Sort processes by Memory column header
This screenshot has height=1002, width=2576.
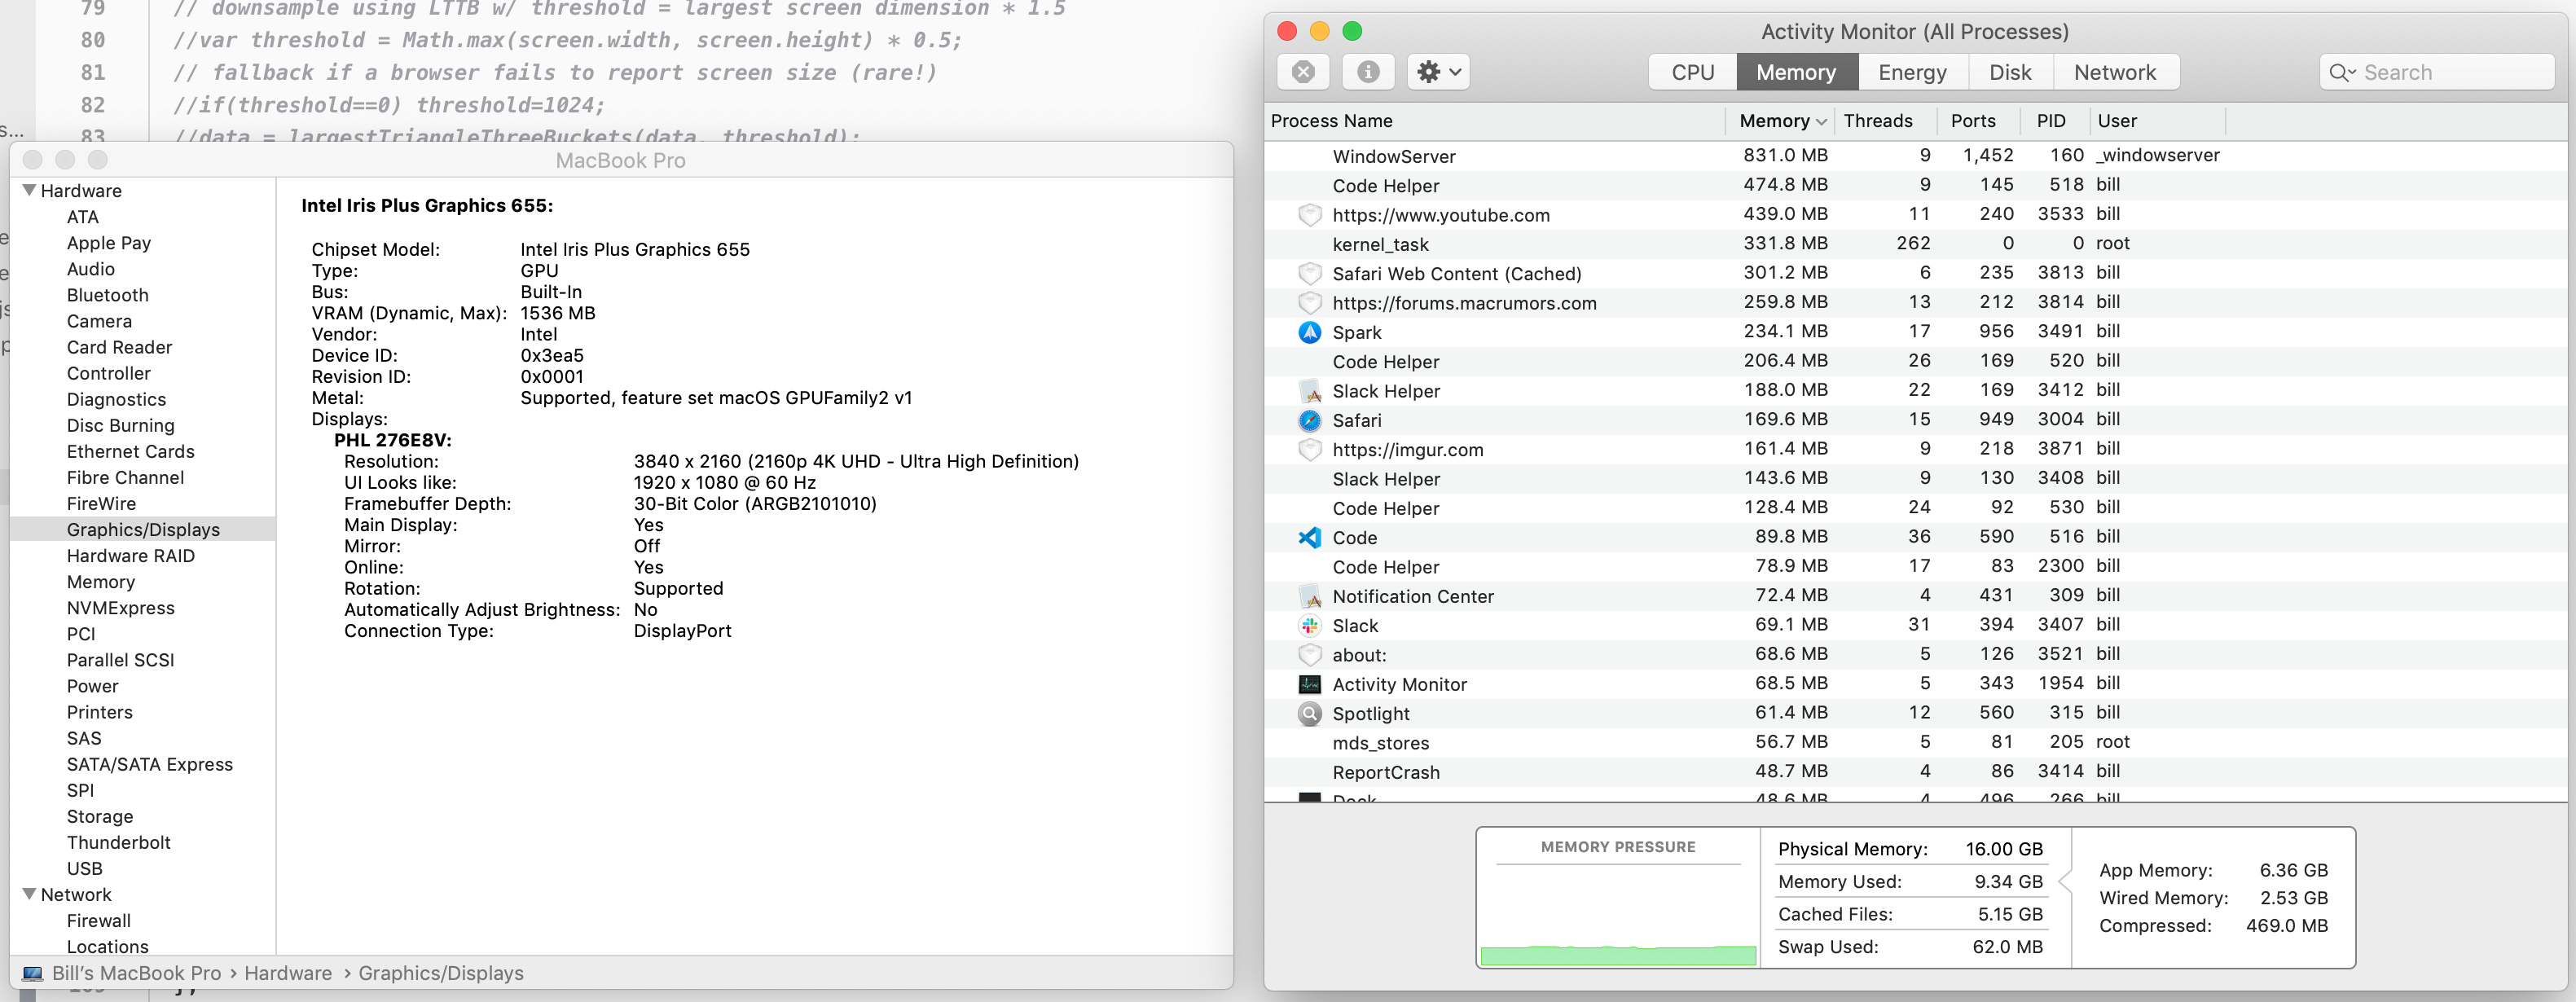click(x=1774, y=121)
